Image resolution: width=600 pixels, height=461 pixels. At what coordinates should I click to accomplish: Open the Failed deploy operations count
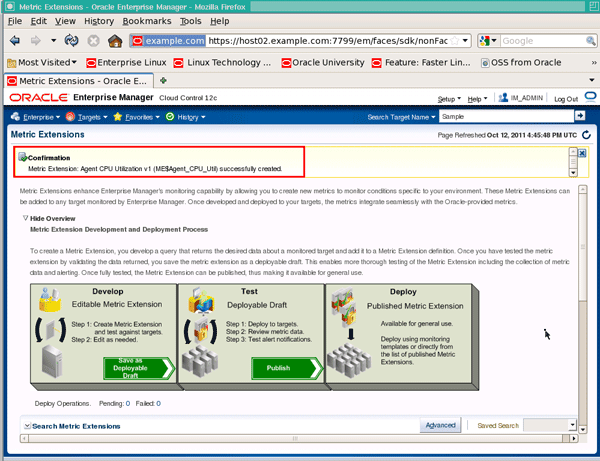click(158, 404)
